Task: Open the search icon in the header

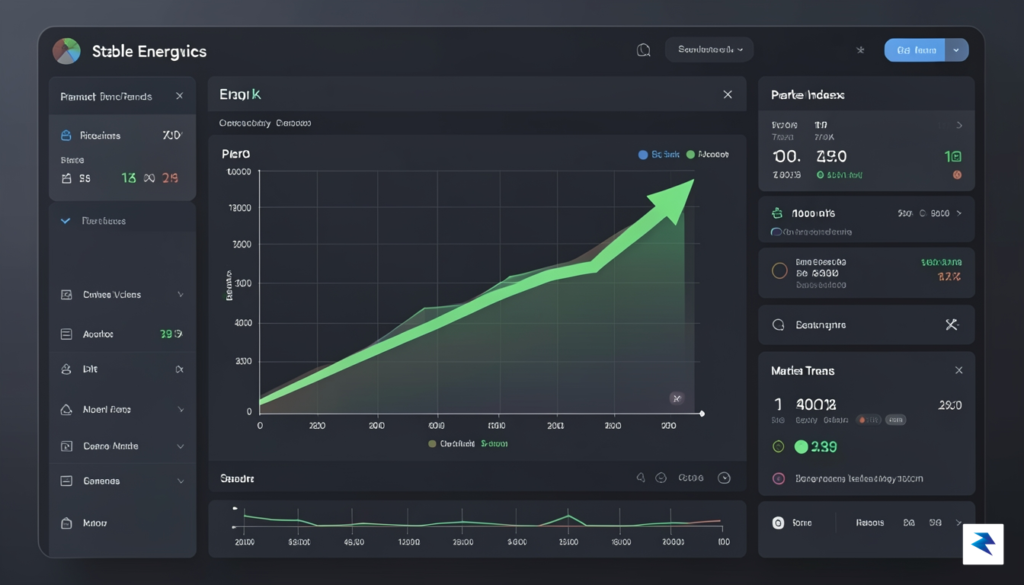Action: [643, 50]
